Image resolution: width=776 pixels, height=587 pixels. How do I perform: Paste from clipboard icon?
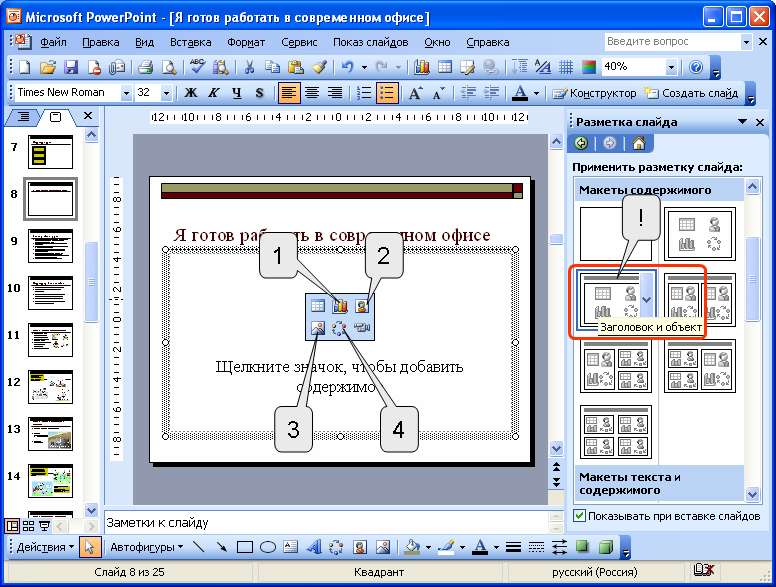coord(296,67)
